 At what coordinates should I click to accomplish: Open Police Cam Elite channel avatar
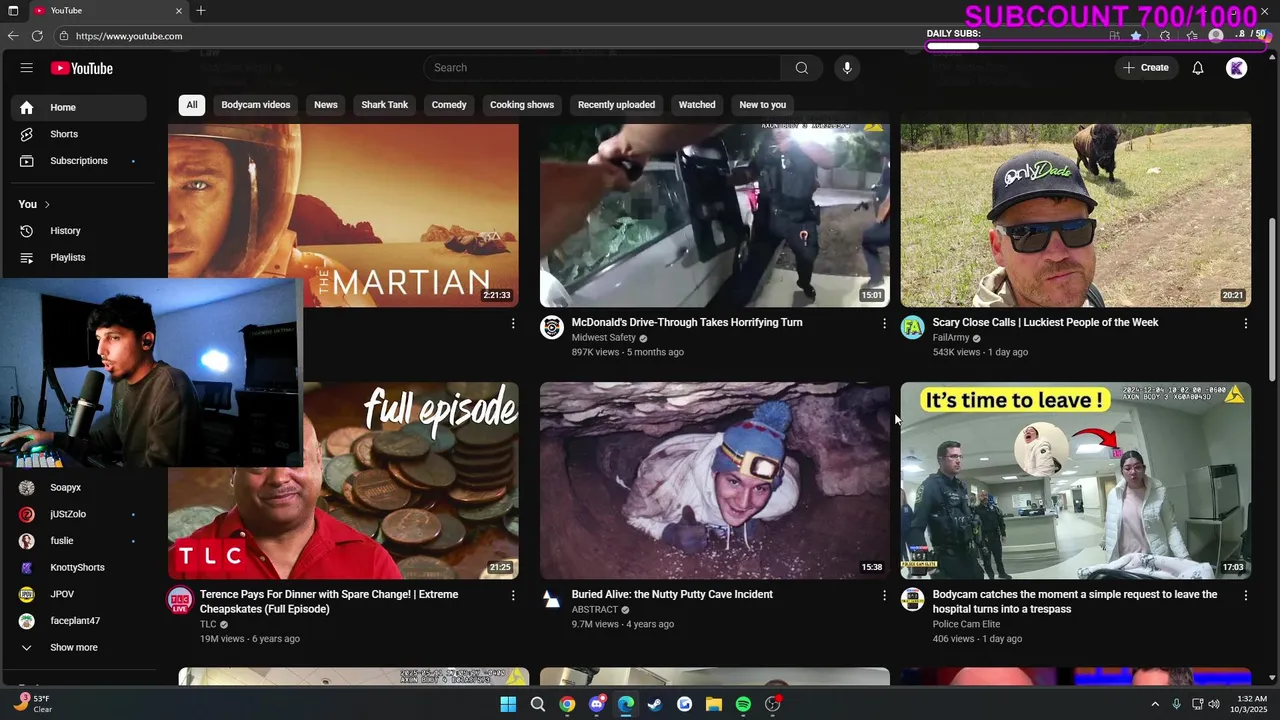point(913,599)
